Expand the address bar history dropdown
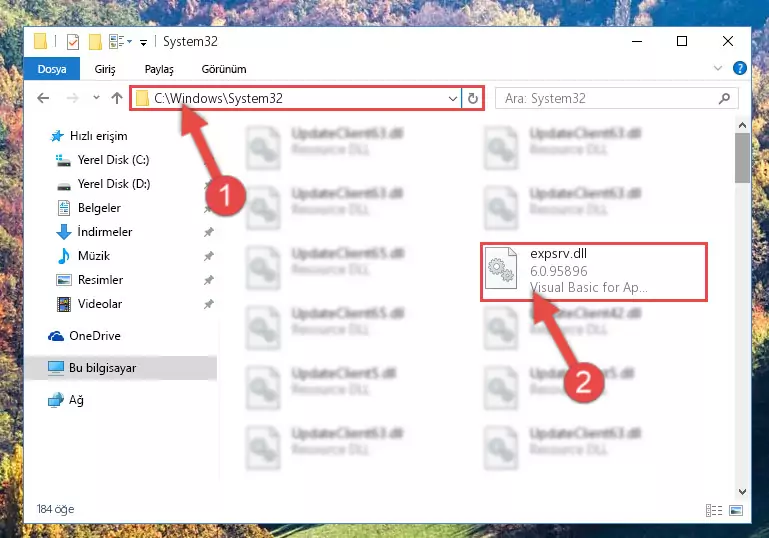769x538 pixels. tap(453, 99)
